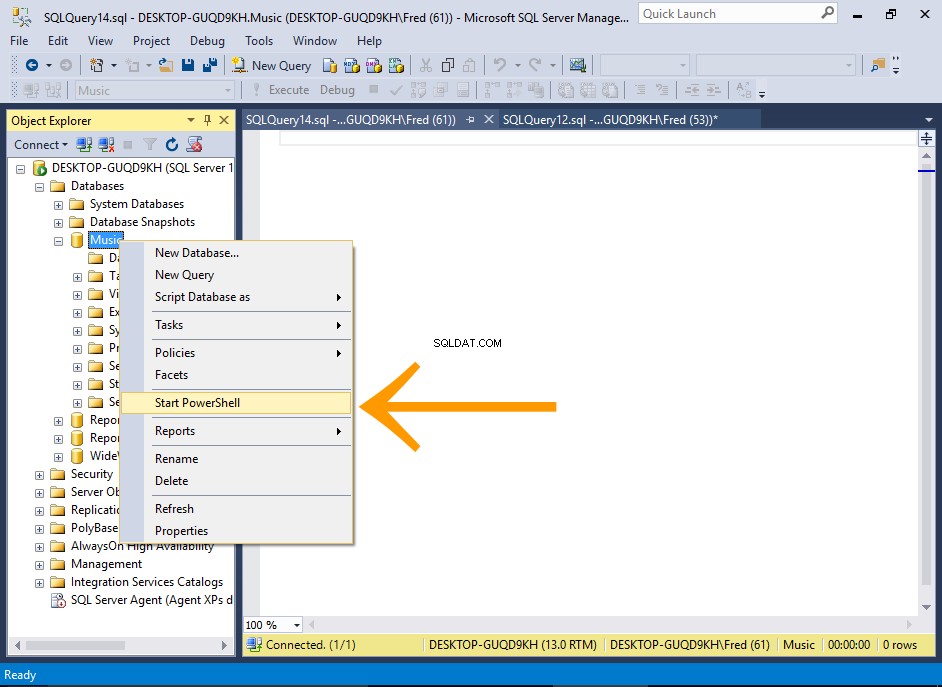Screen dimensions: 942x687
Task: Click the Redo arrow icon
Action: pos(535,64)
